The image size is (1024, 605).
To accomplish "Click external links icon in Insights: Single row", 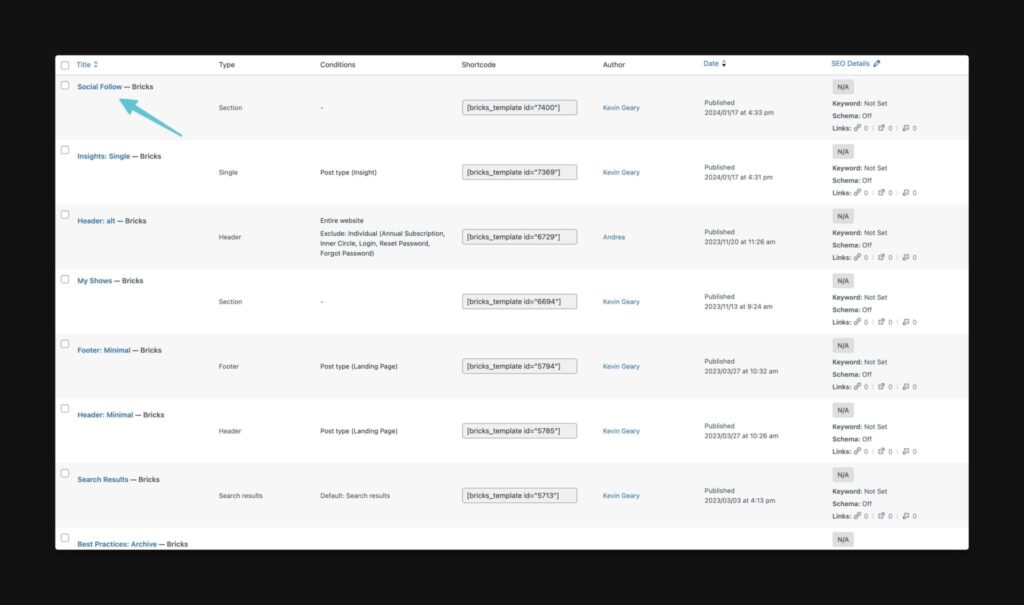I will point(881,193).
